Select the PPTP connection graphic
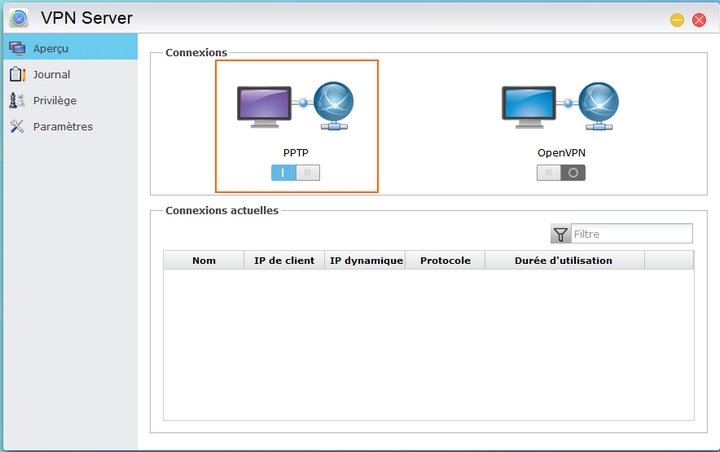720x452 pixels. pyautogui.click(x=296, y=106)
